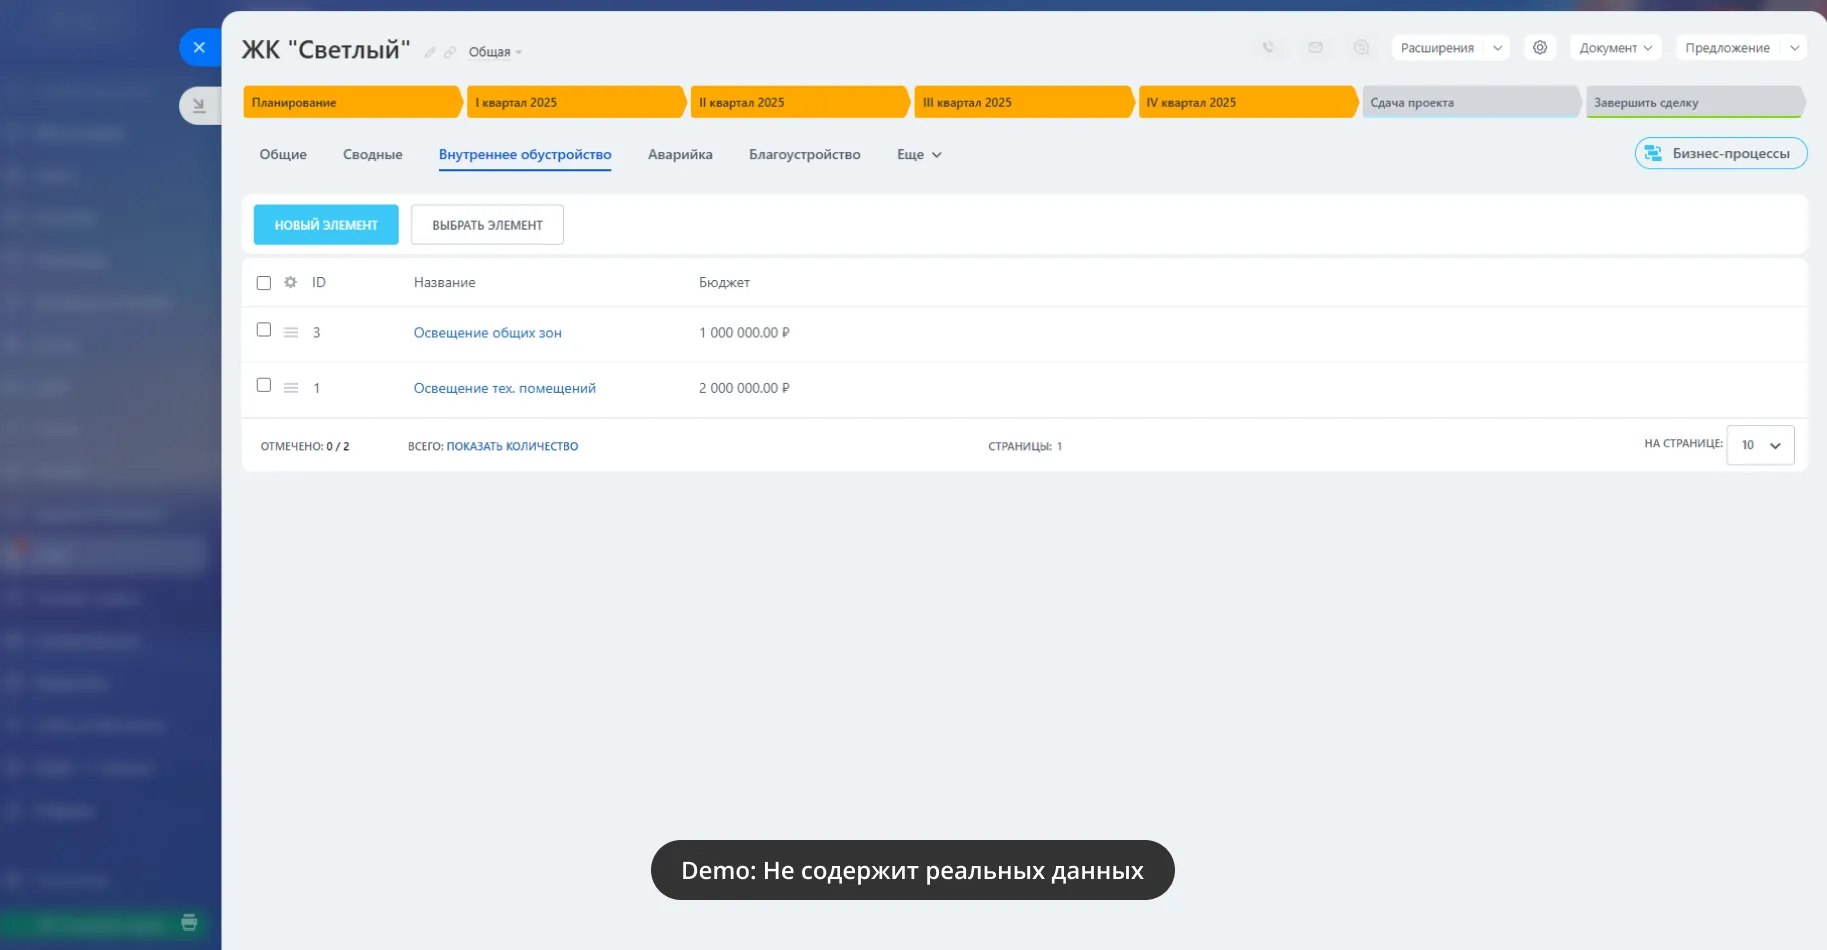Screen dimensions: 1827x950
Task: Expand the Предложение dropdown arrow
Action: point(1794,48)
